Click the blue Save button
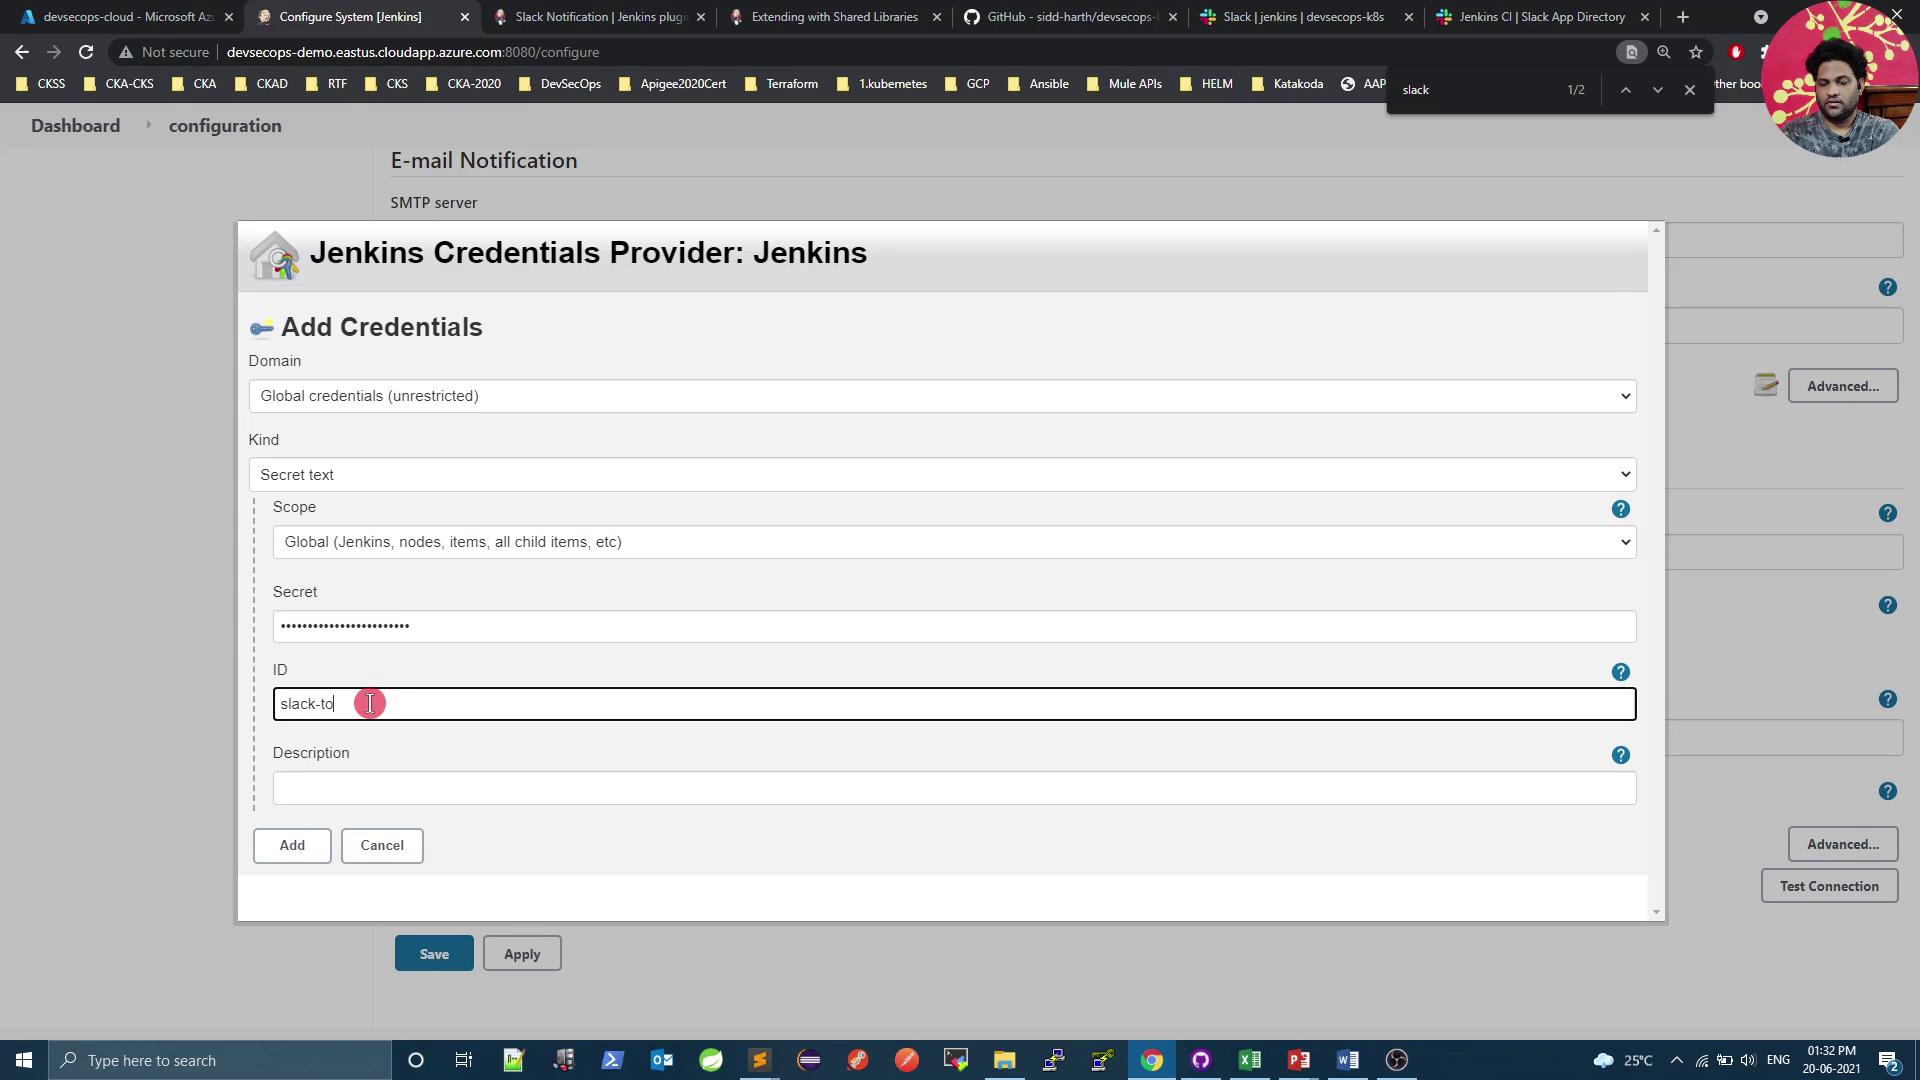Screen dimensions: 1920x1080 pos(434,954)
